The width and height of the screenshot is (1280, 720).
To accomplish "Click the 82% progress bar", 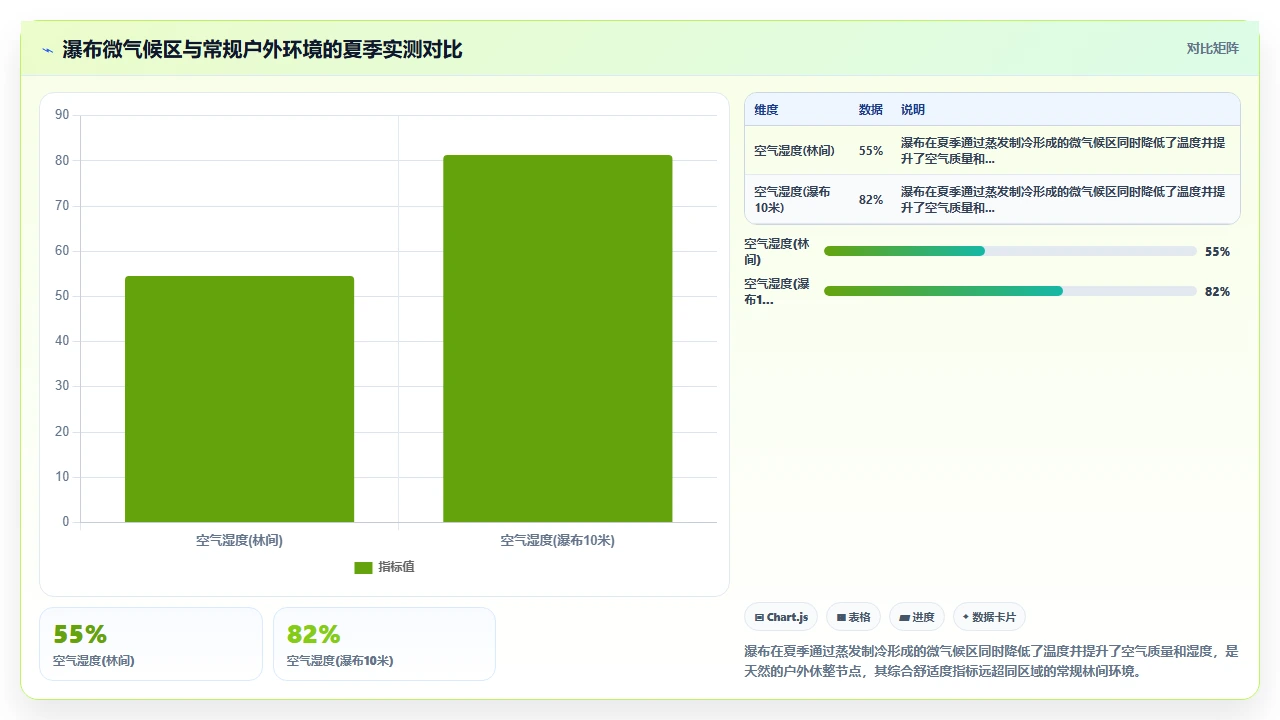I will (x=1010, y=291).
